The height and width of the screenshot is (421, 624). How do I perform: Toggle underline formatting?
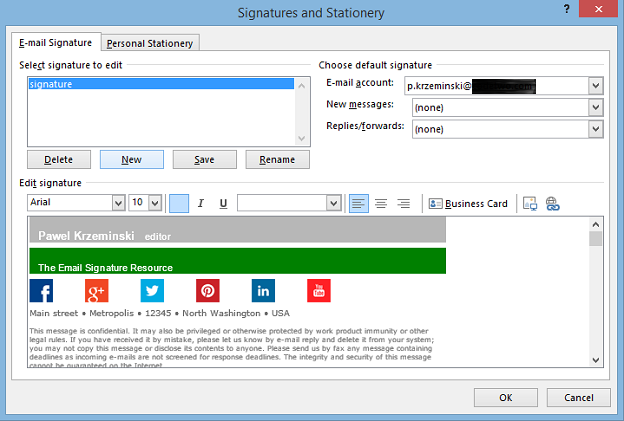(223, 203)
